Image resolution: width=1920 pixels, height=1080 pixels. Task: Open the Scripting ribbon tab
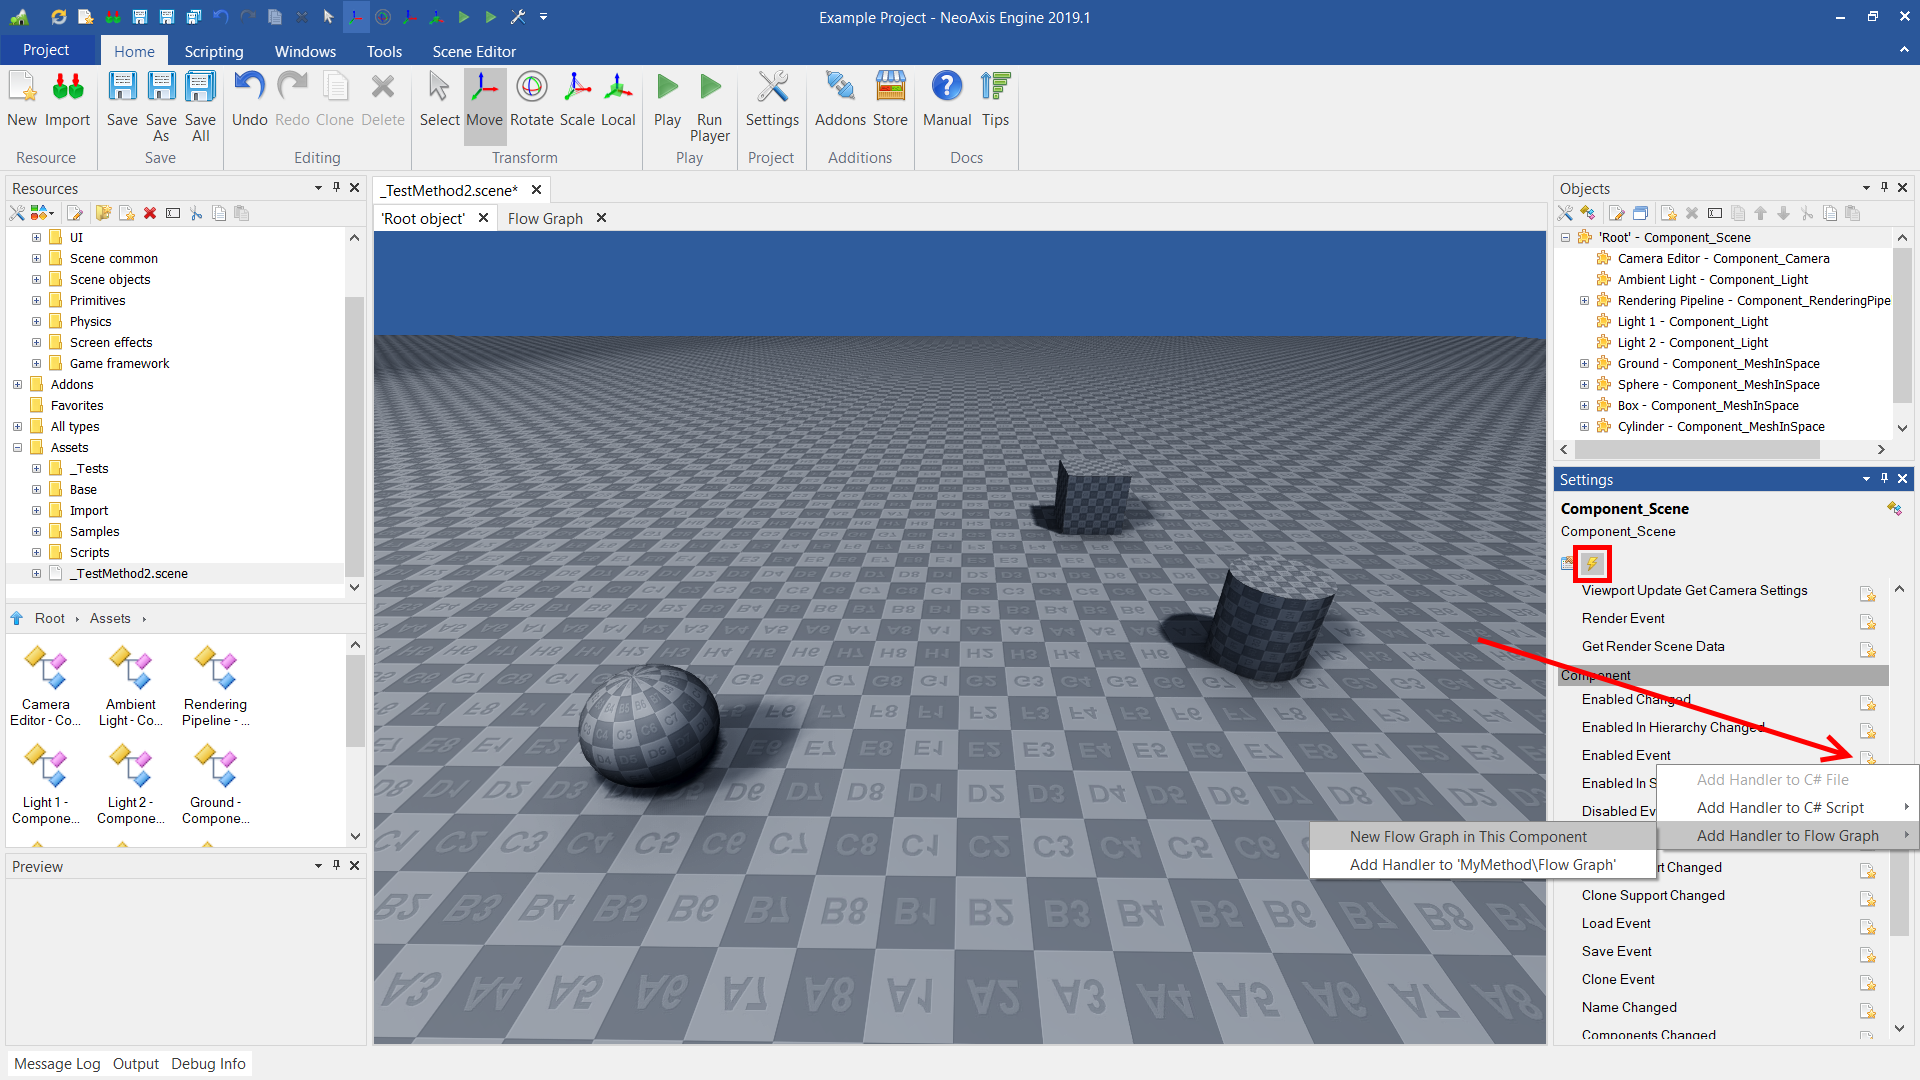tap(213, 51)
